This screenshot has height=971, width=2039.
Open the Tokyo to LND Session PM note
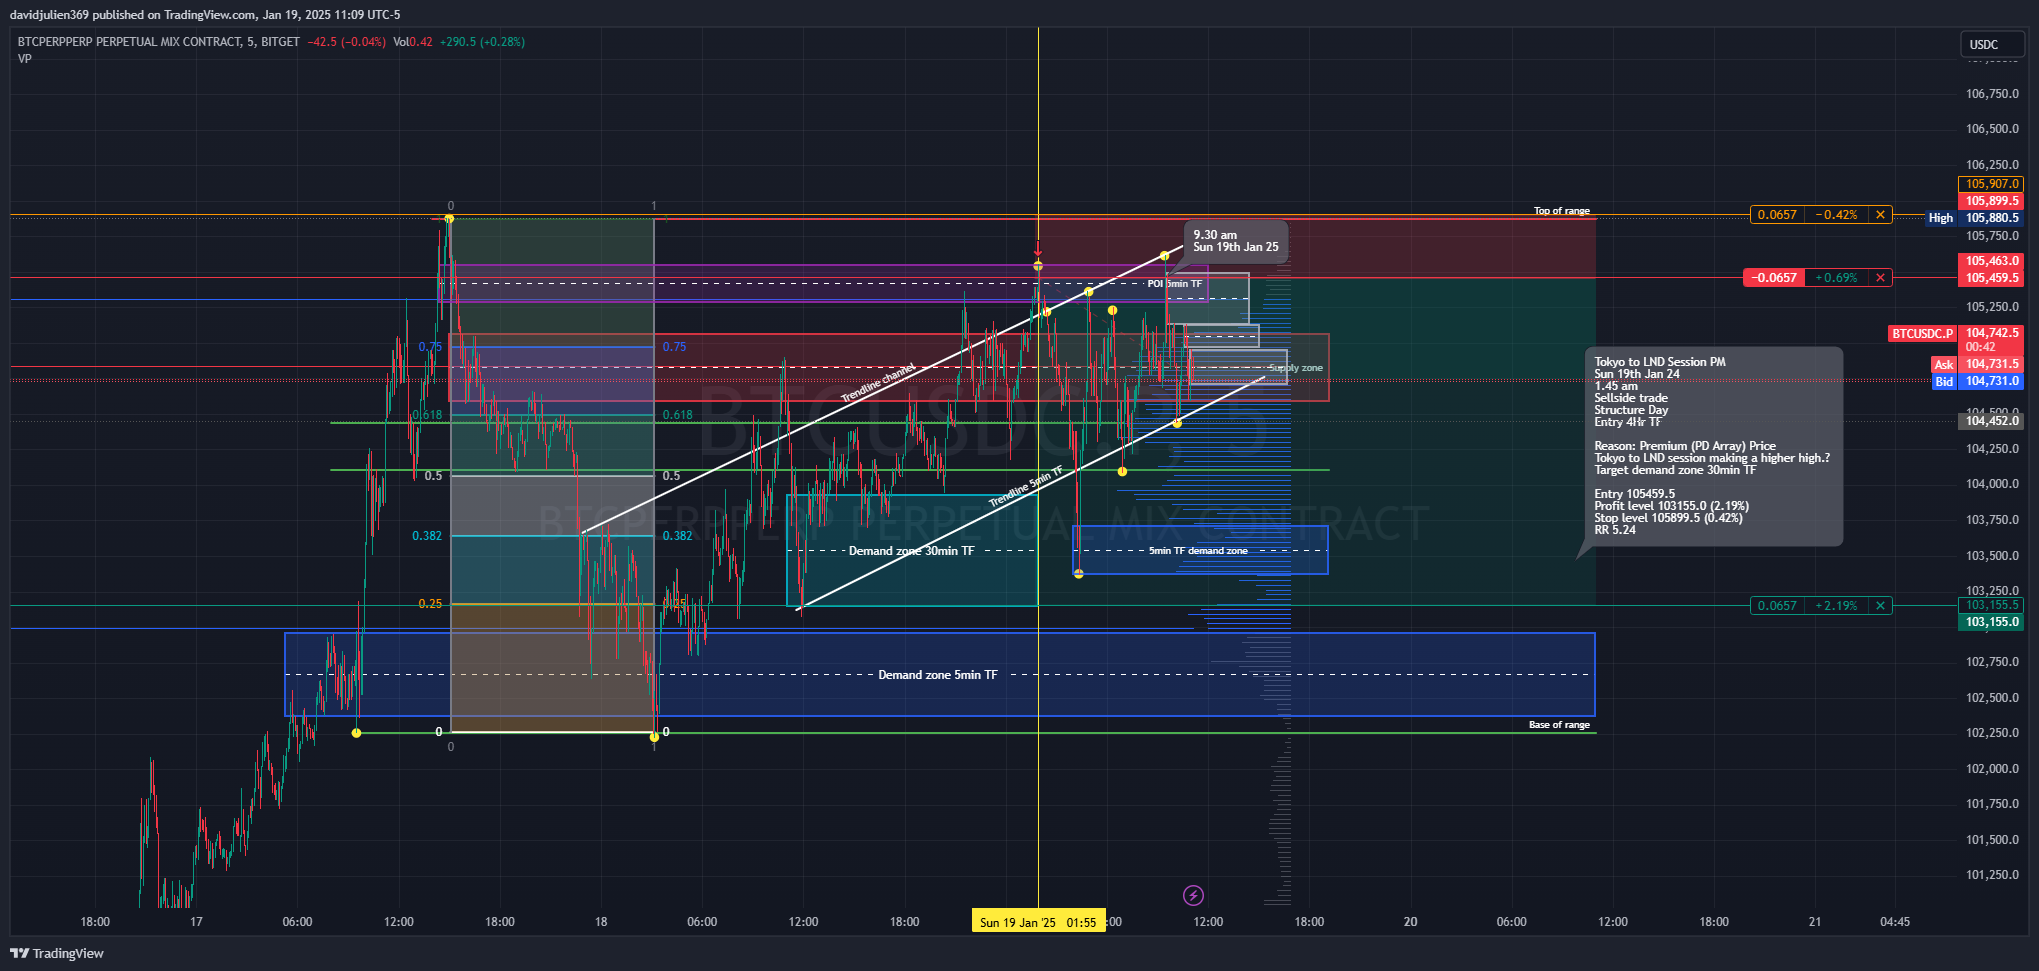pyautogui.click(x=1712, y=446)
